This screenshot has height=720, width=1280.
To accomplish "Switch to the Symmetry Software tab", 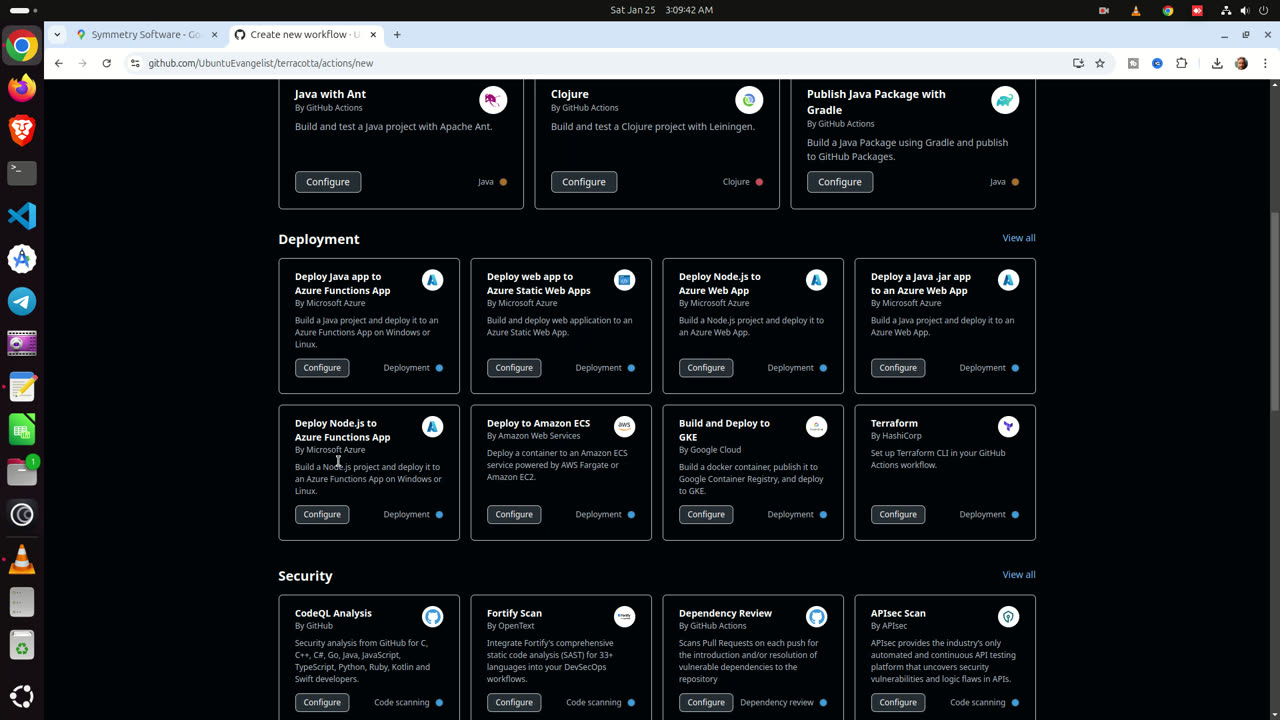I will (x=146, y=34).
